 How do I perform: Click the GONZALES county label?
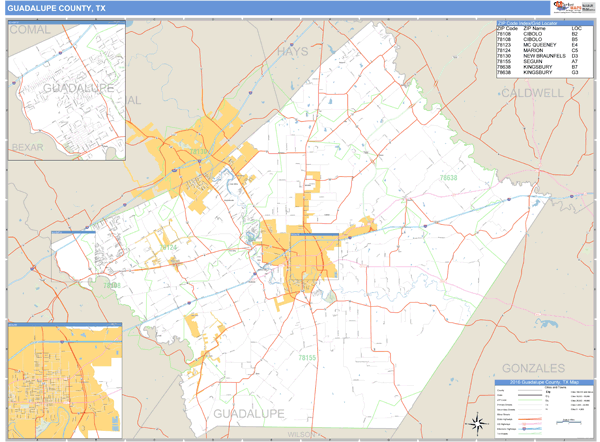(x=533, y=368)
